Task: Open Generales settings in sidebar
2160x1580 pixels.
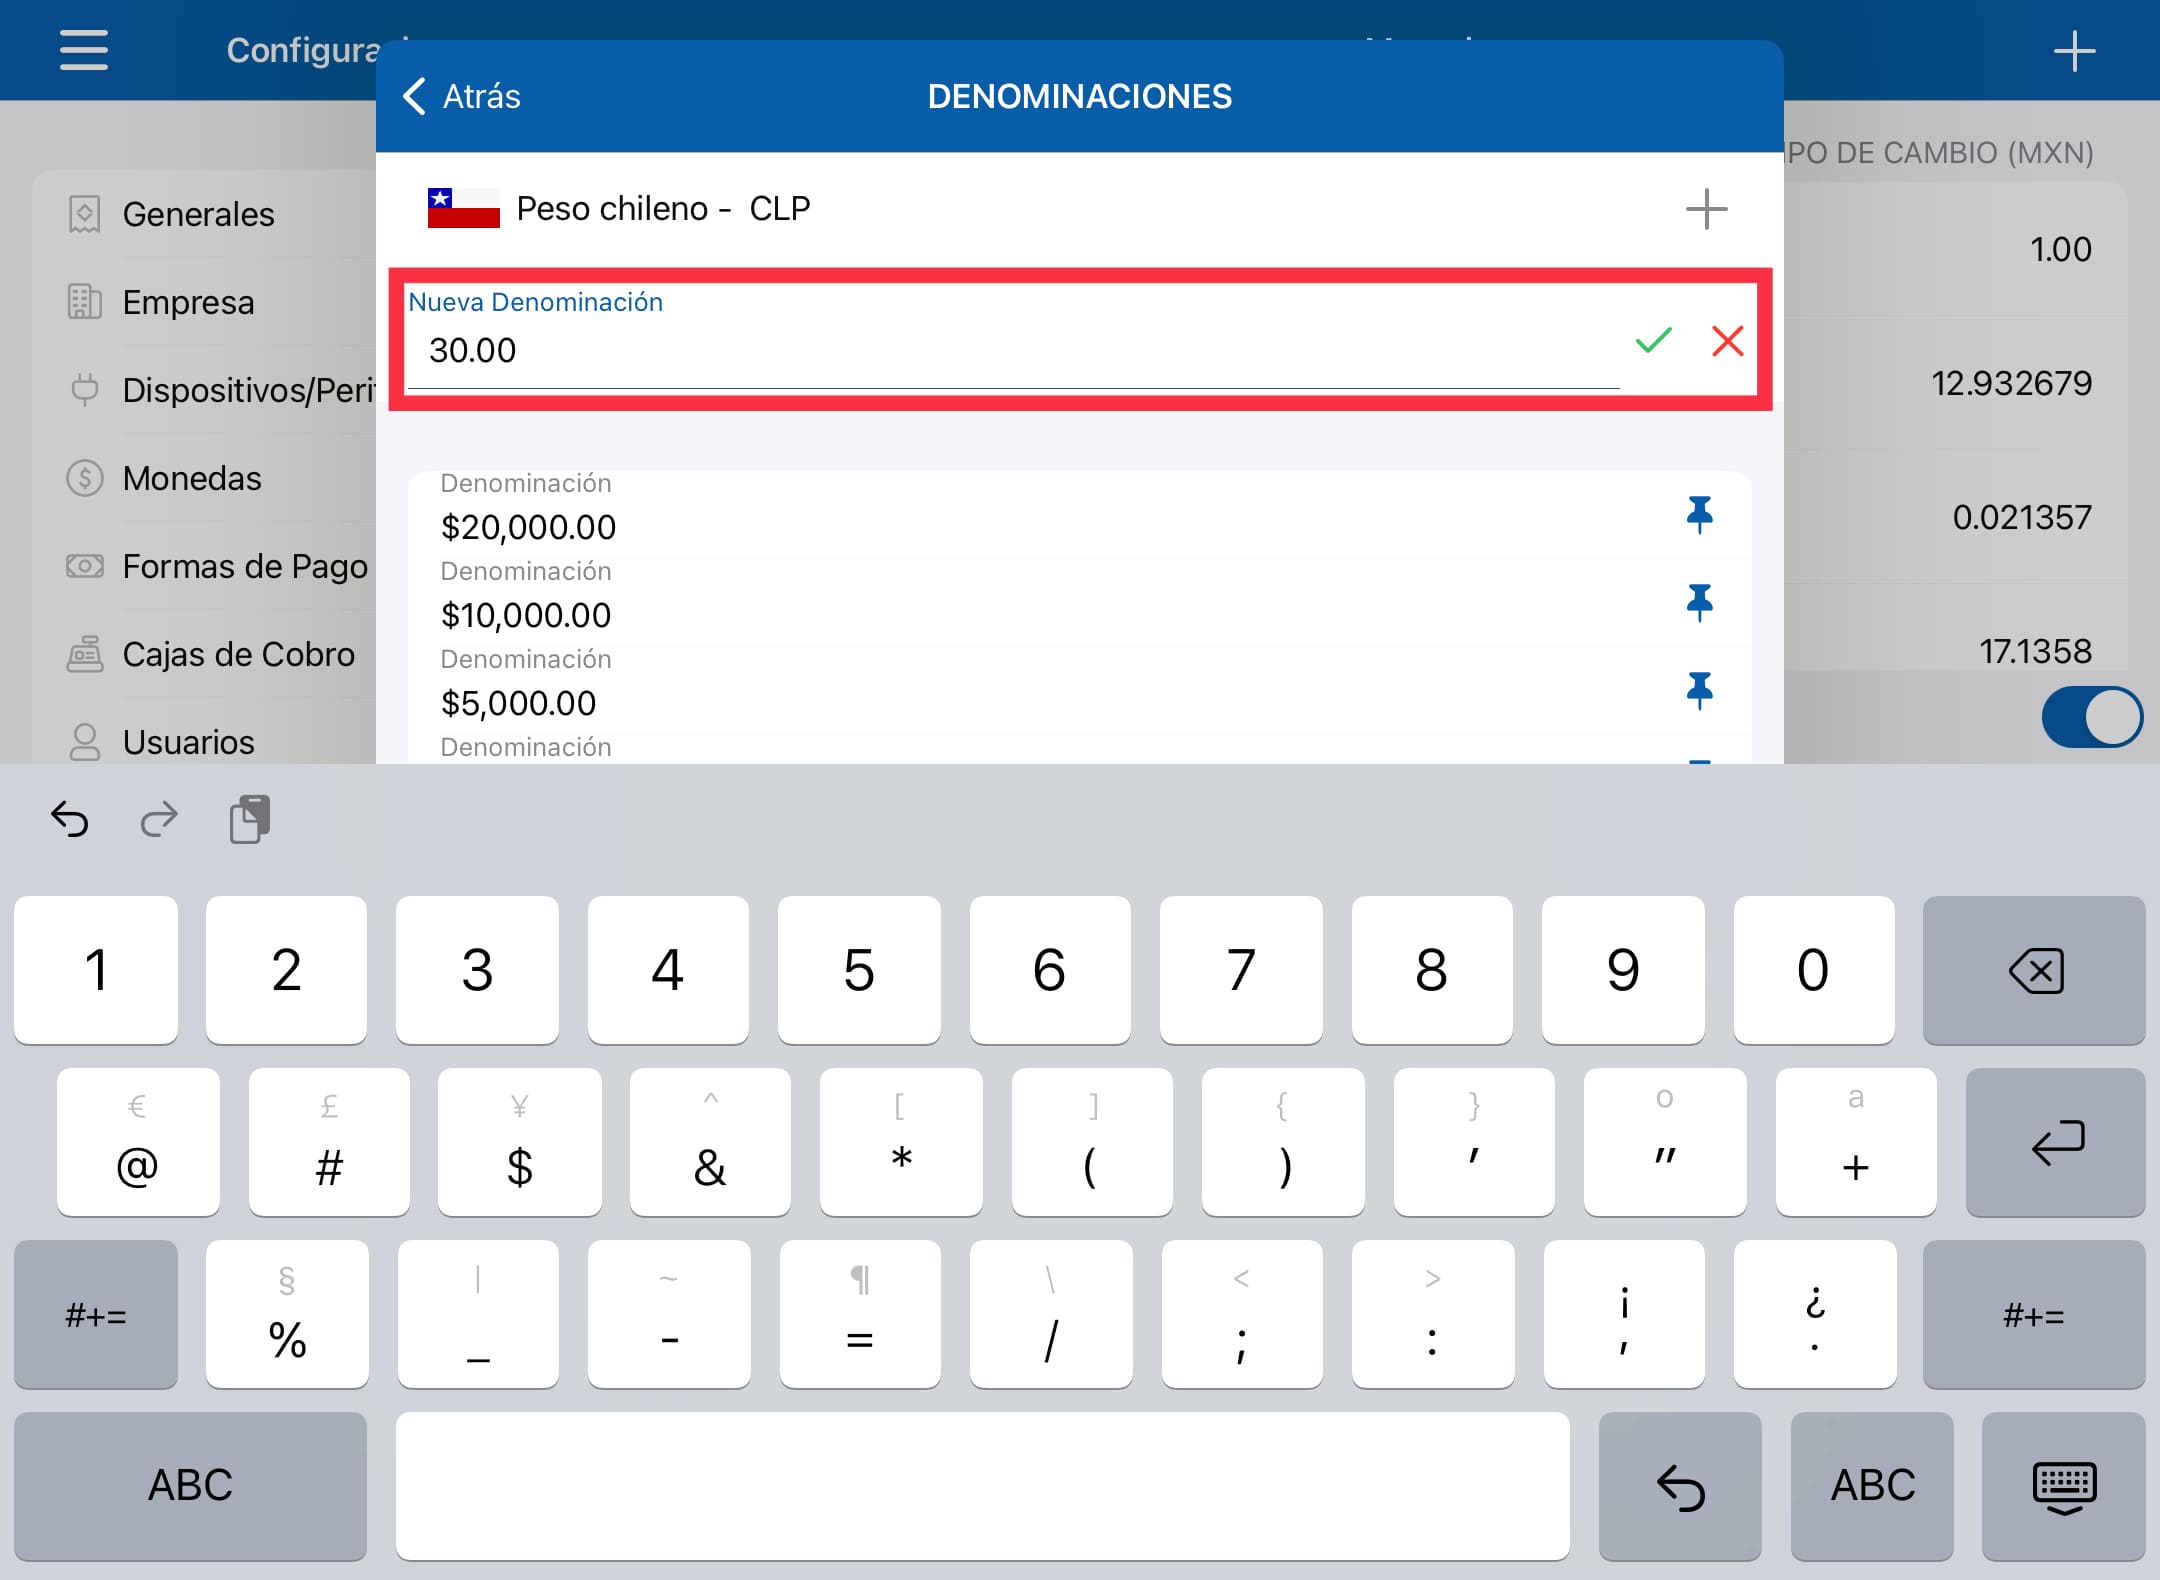Action: coord(204,214)
